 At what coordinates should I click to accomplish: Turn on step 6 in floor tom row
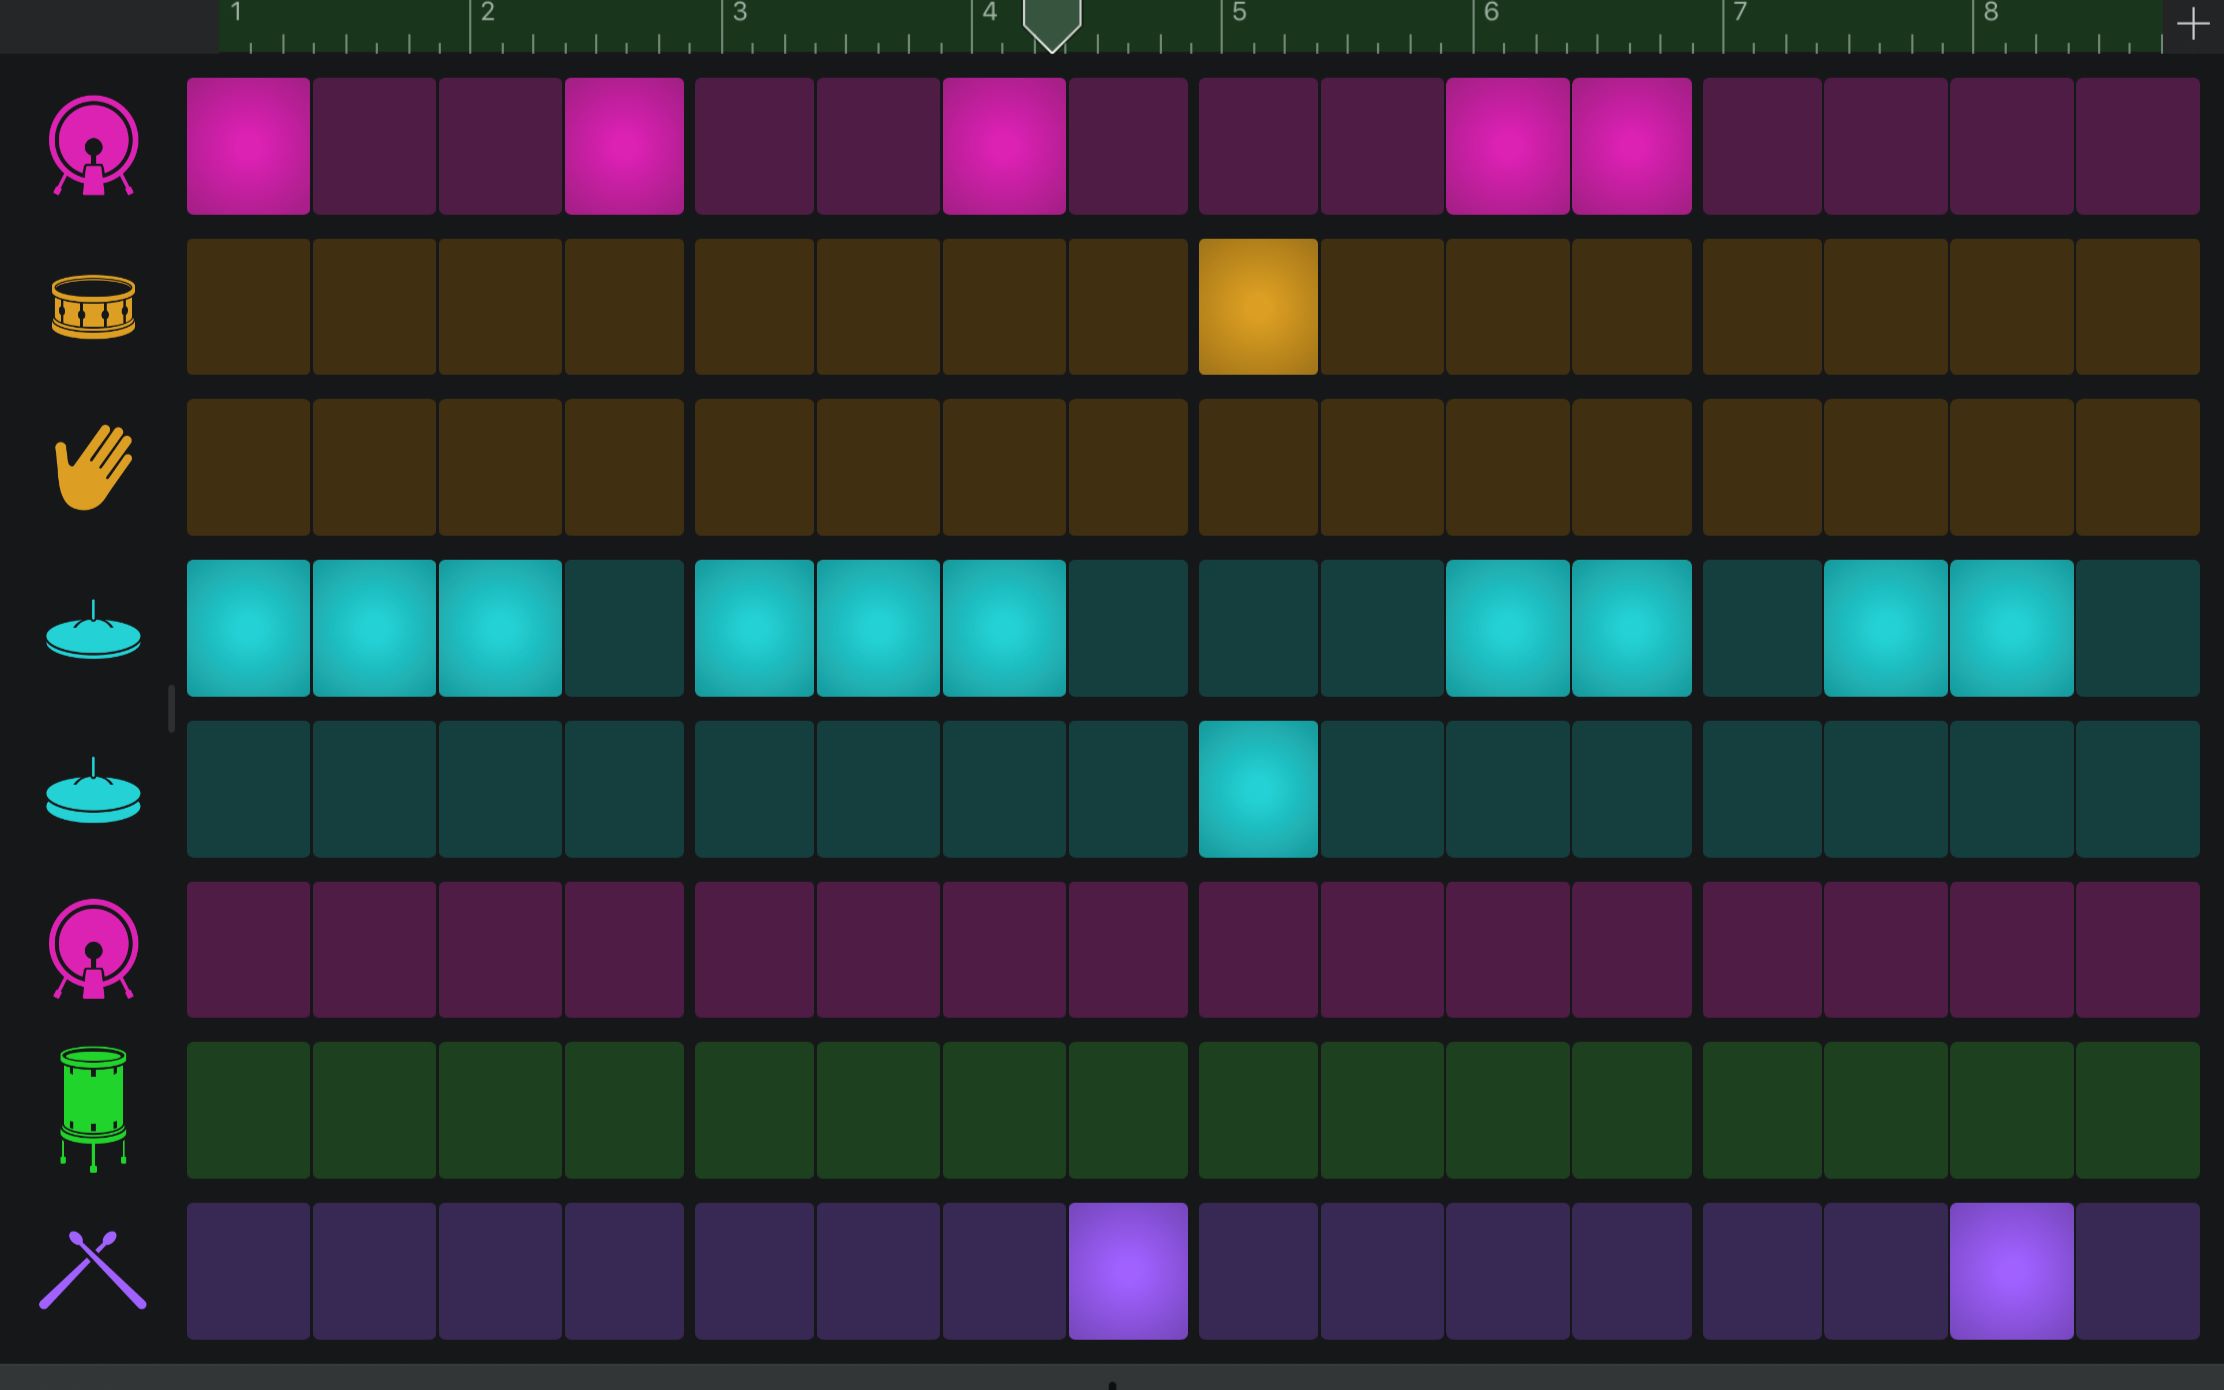click(x=878, y=1110)
